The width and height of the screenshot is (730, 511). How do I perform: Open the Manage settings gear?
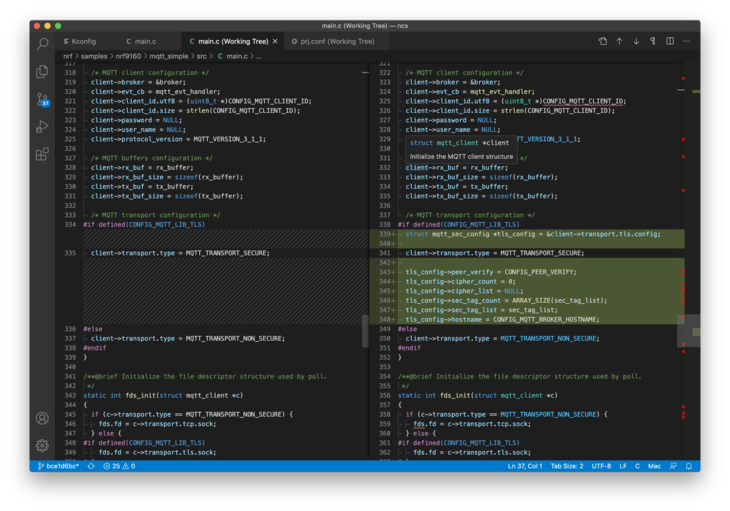click(42, 445)
